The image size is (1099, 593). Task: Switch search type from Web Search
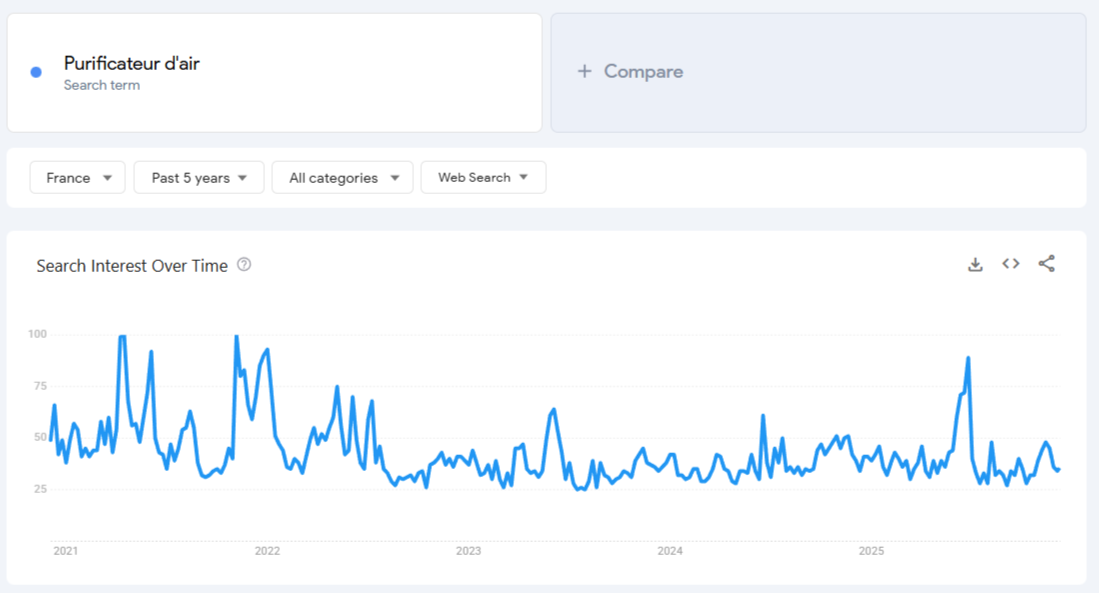(x=483, y=177)
